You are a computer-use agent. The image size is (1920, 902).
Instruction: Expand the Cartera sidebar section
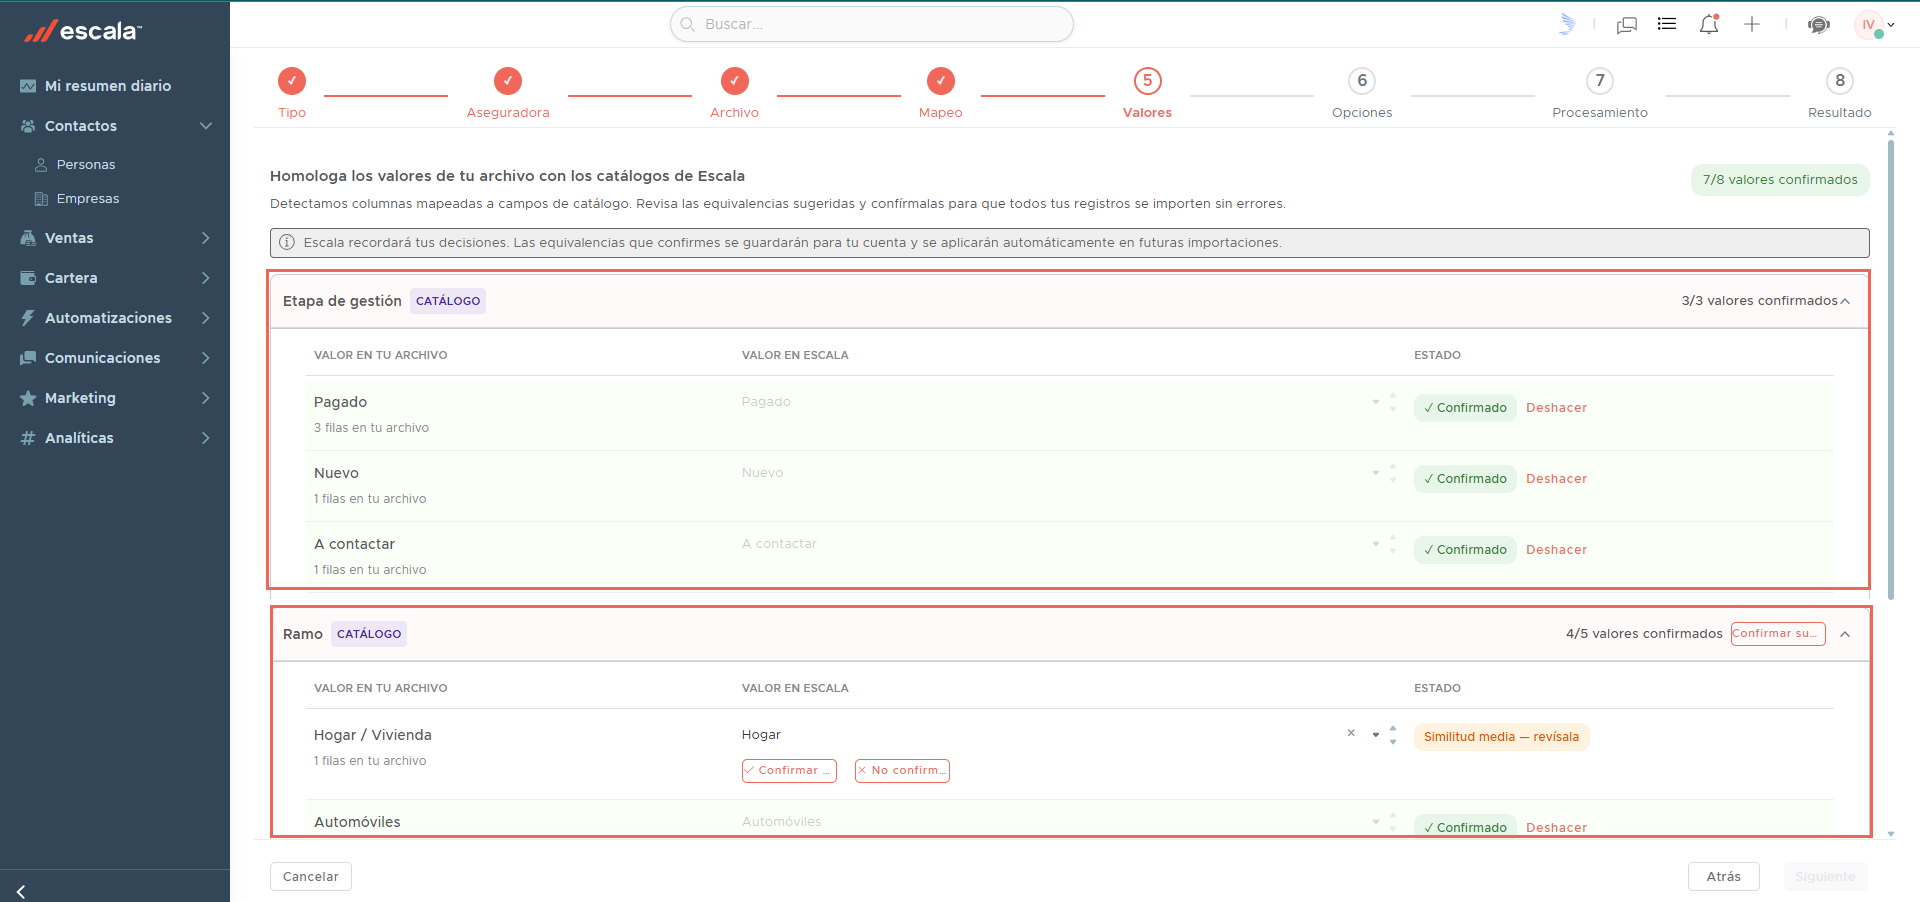coord(206,278)
